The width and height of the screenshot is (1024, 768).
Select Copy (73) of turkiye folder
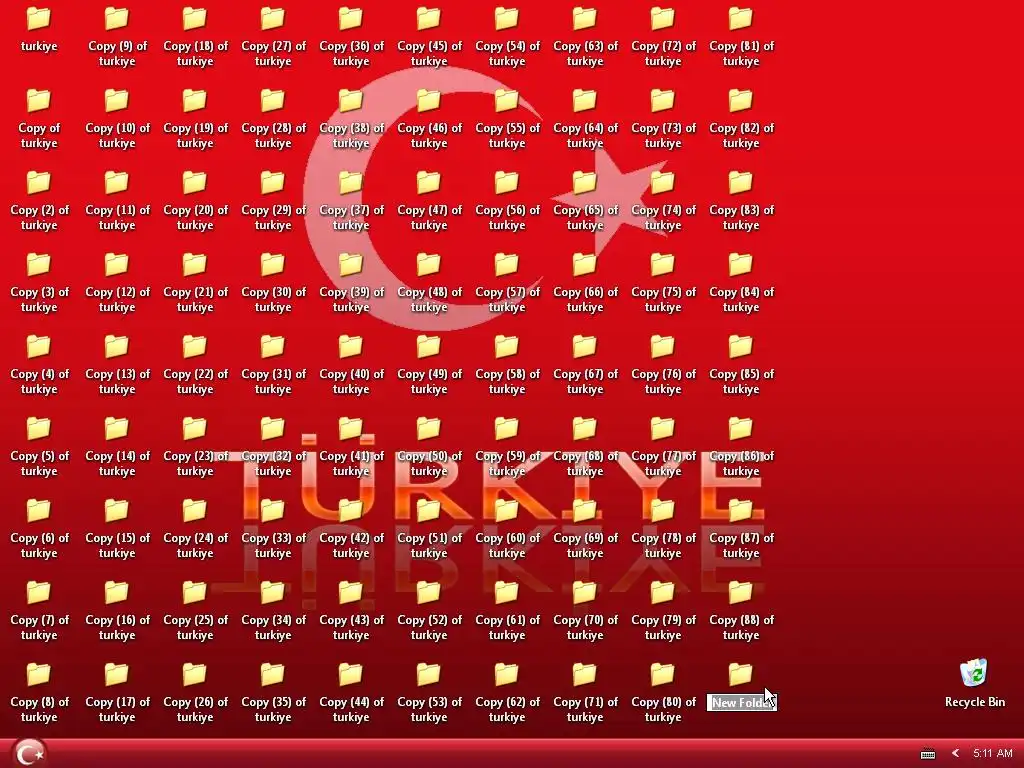663,101
